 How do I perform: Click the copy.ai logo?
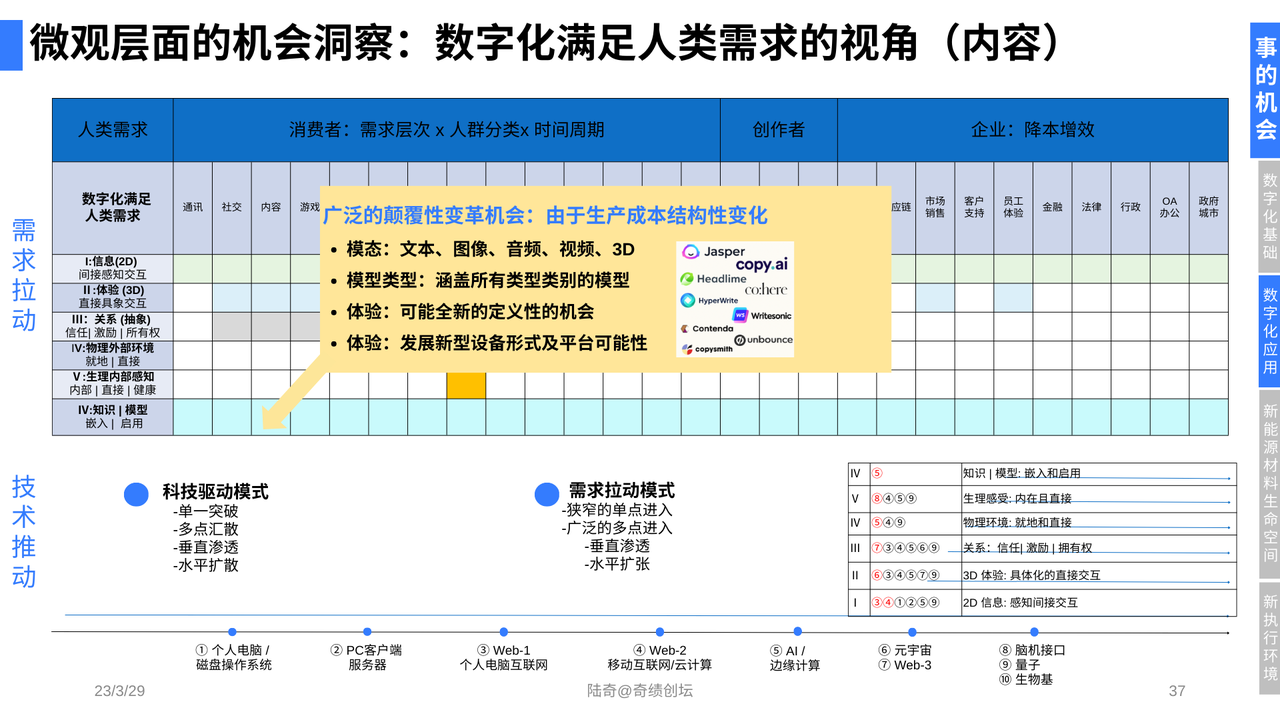point(762,265)
